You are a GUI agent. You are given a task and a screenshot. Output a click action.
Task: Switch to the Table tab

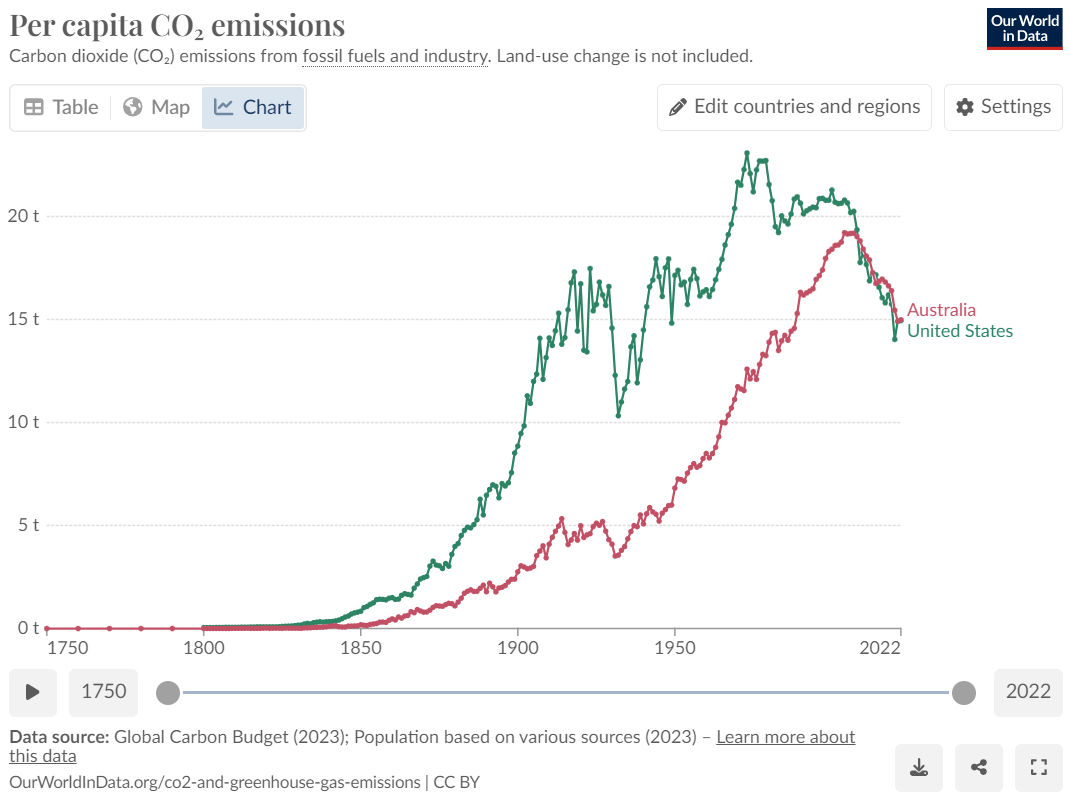pyautogui.click(x=61, y=107)
